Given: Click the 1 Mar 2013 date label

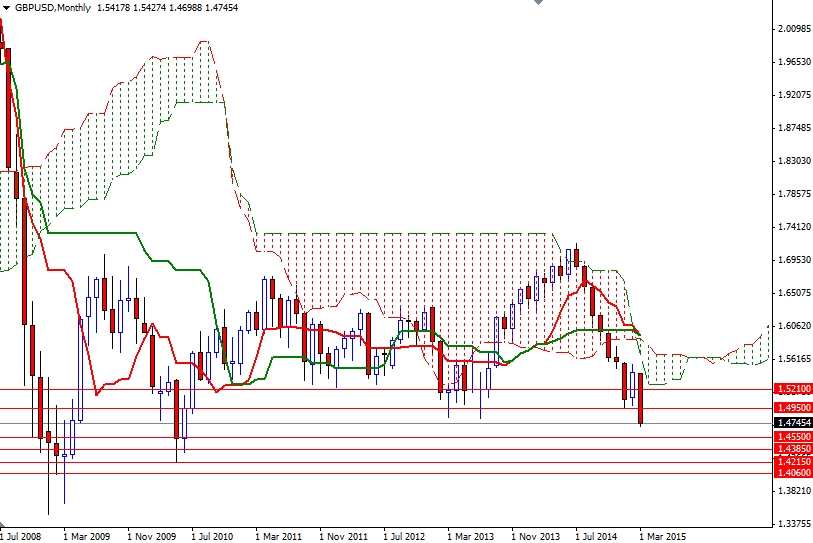Looking at the screenshot, I should tap(470, 536).
